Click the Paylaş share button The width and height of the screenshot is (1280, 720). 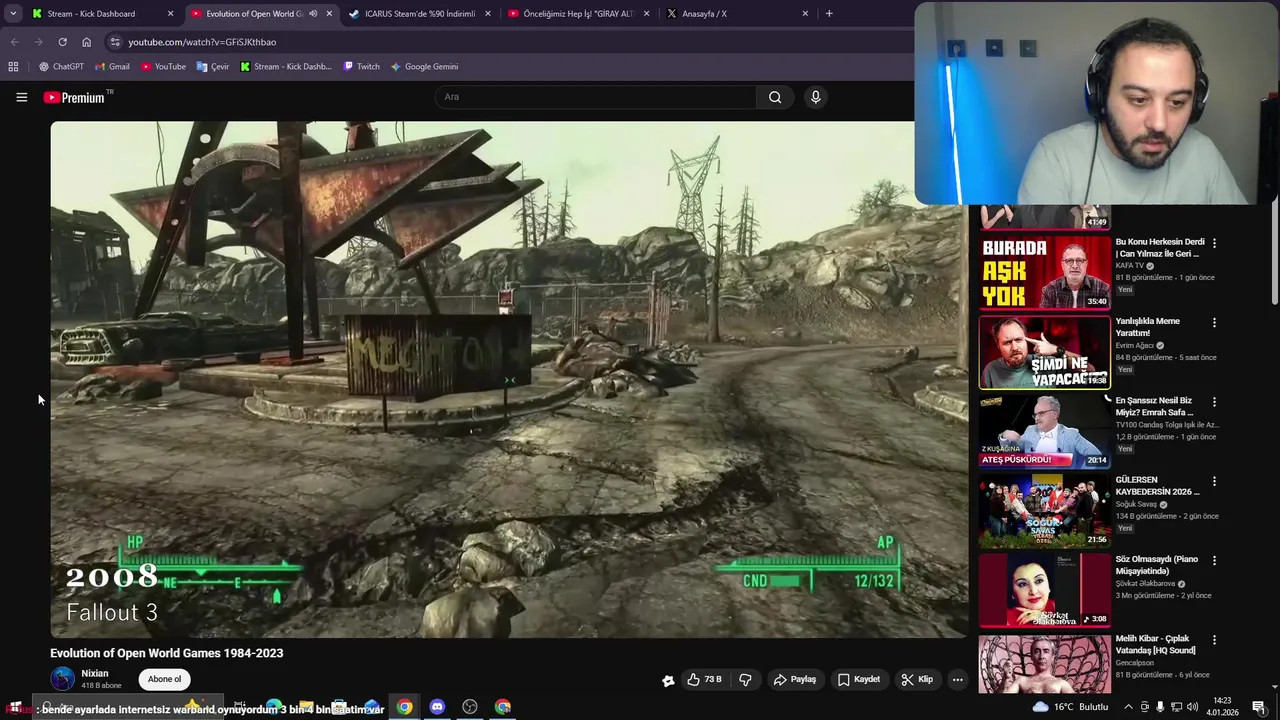click(795, 679)
